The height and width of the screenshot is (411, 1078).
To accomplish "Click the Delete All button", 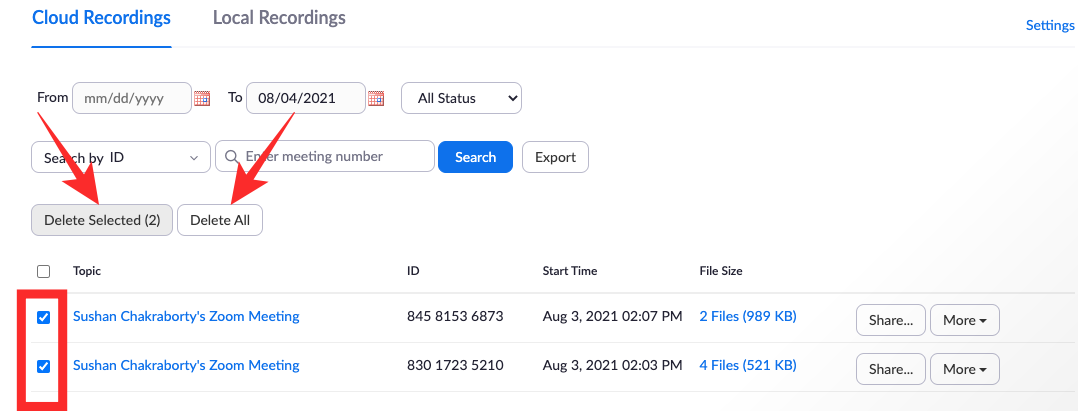I will pyautogui.click(x=220, y=220).
